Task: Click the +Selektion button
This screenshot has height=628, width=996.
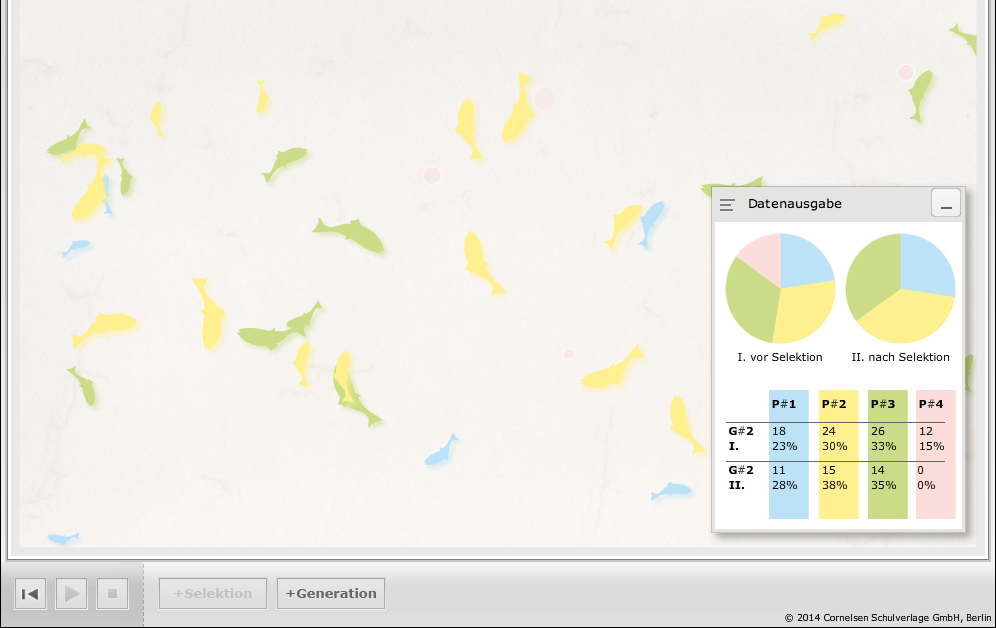Action: 213,593
